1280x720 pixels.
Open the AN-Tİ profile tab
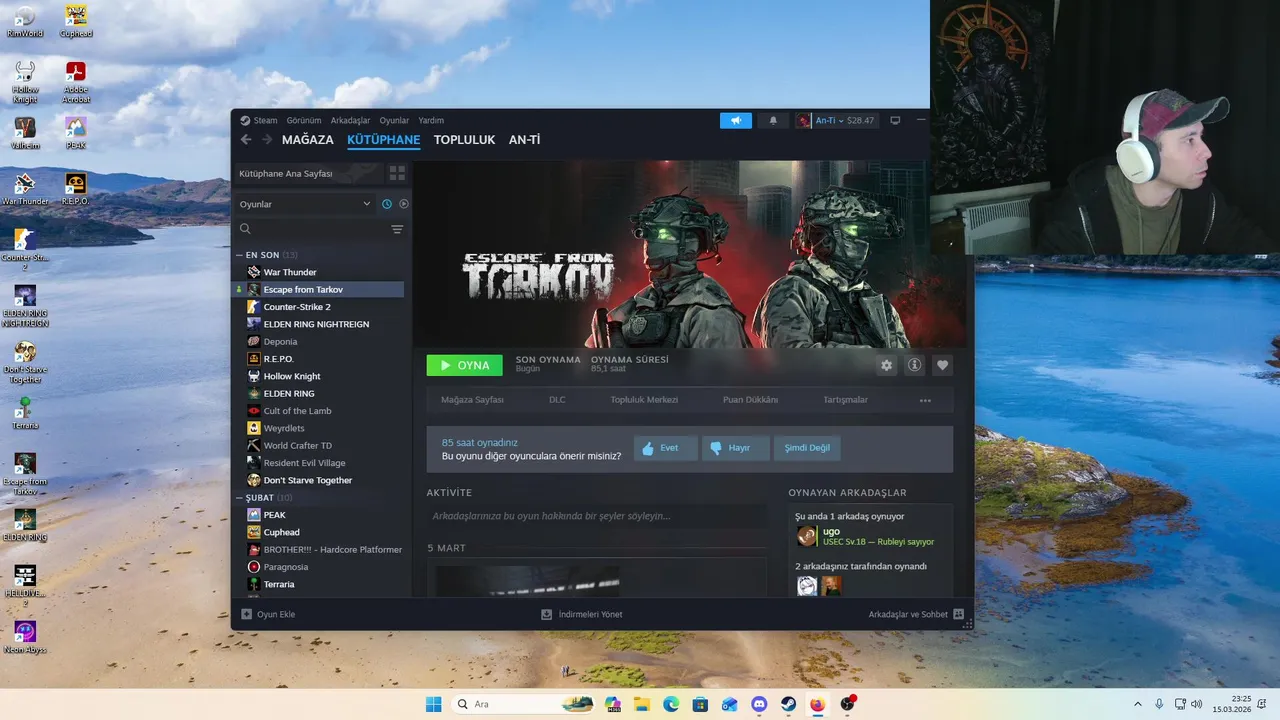point(524,140)
